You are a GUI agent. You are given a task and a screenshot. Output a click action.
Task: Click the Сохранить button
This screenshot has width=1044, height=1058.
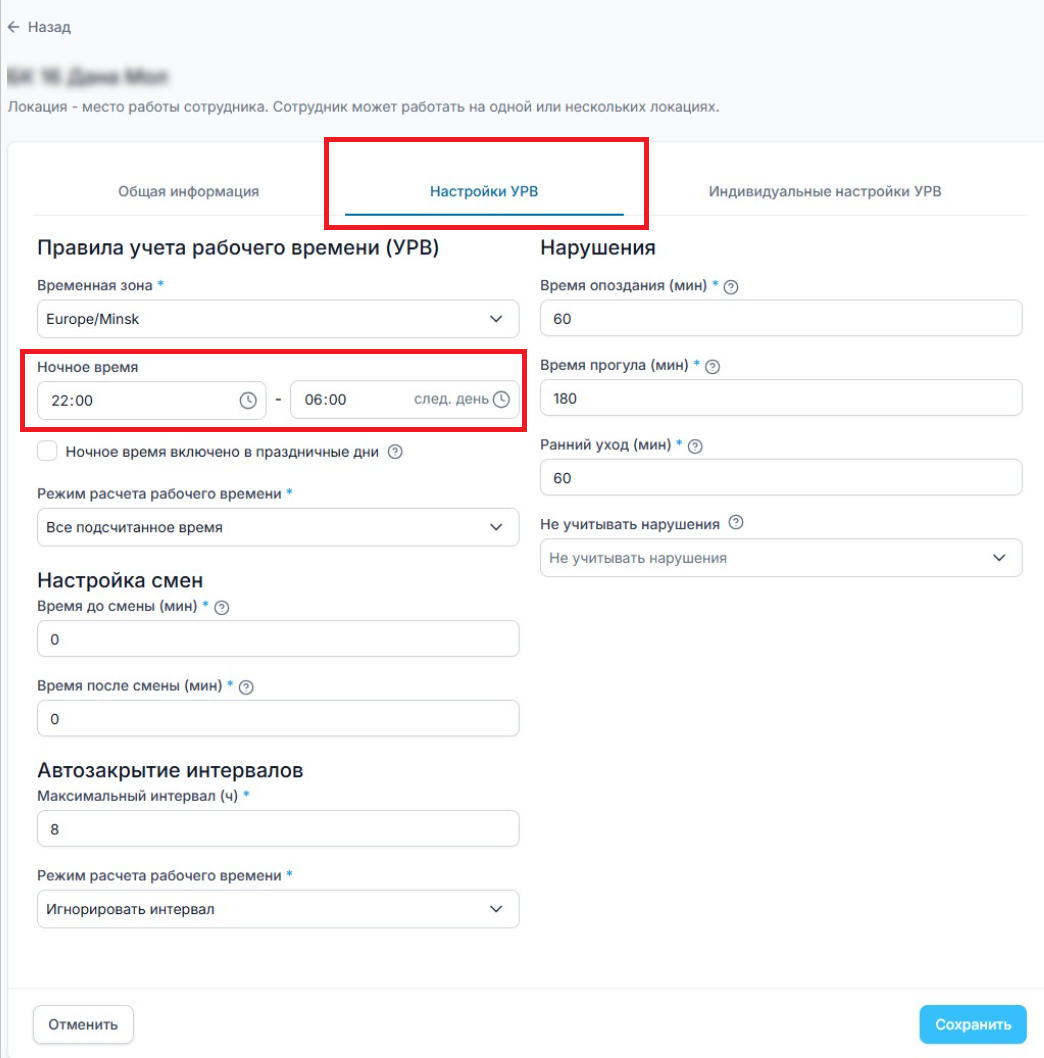click(972, 1024)
